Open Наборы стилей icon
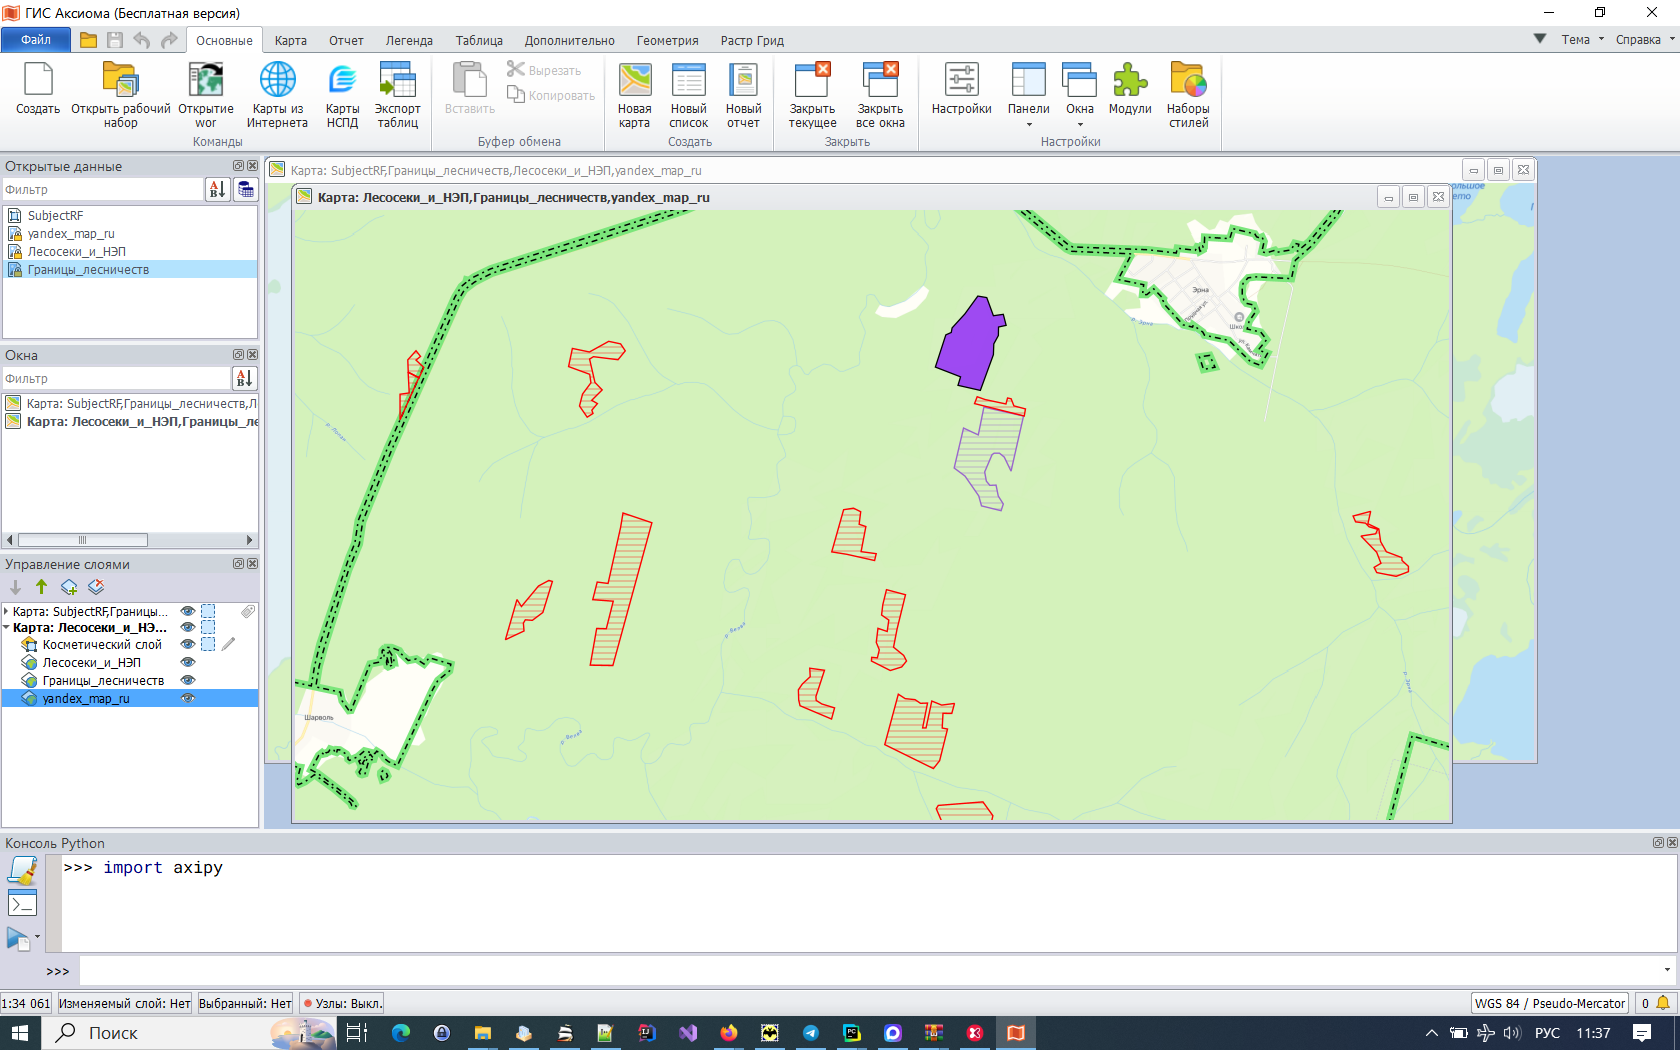 pyautogui.click(x=1188, y=94)
